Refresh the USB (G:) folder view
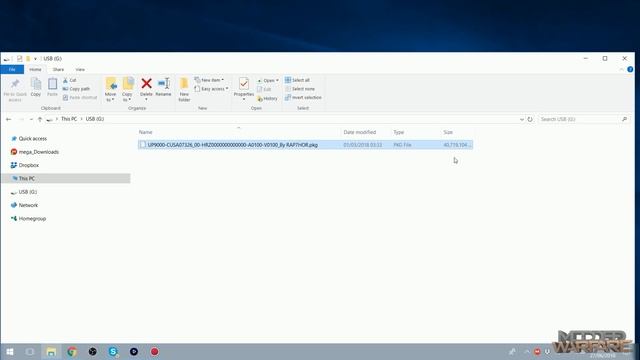The image size is (640, 360). pyautogui.click(x=530, y=119)
